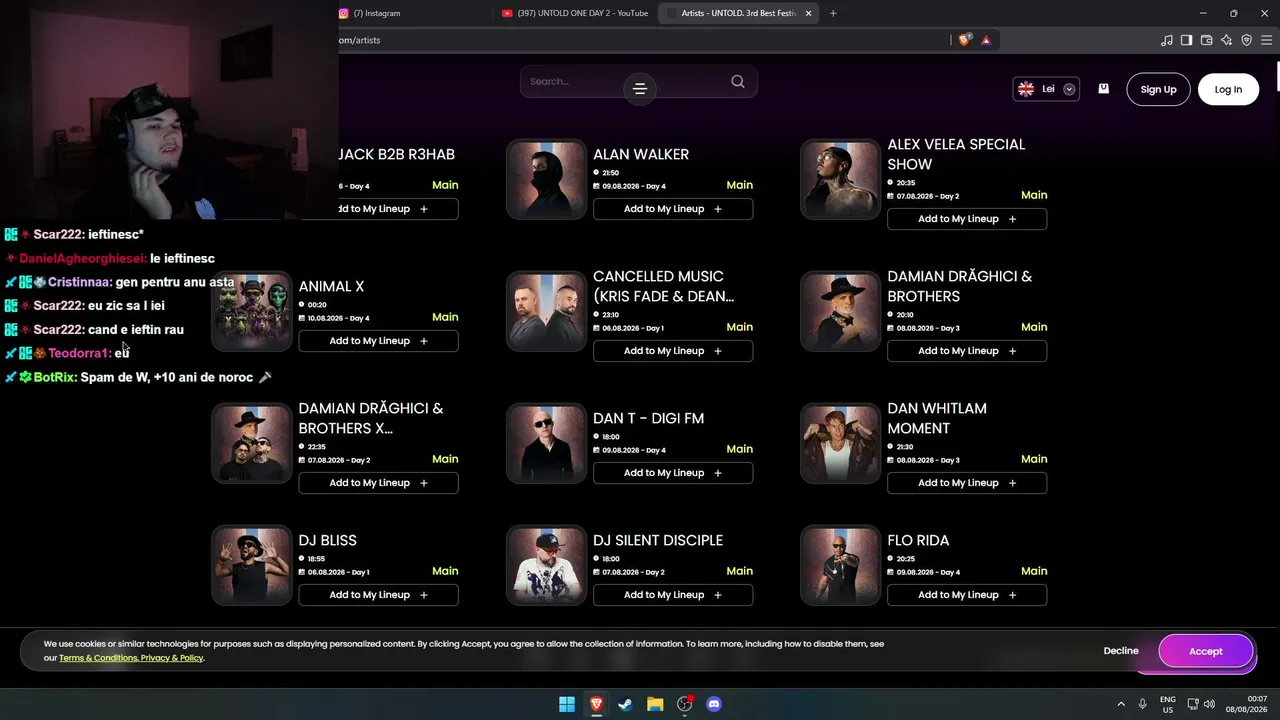The image size is (1280, 720).
Task: Click the DJ SILENT DISCIPLE name
Action: [x=658, y=540]
